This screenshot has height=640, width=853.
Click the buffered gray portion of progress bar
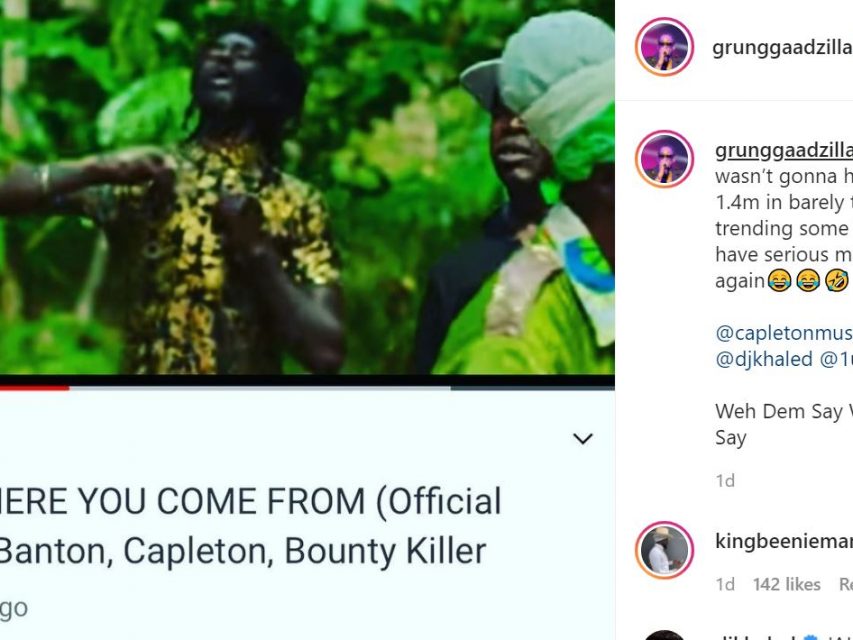pos(260,388)
